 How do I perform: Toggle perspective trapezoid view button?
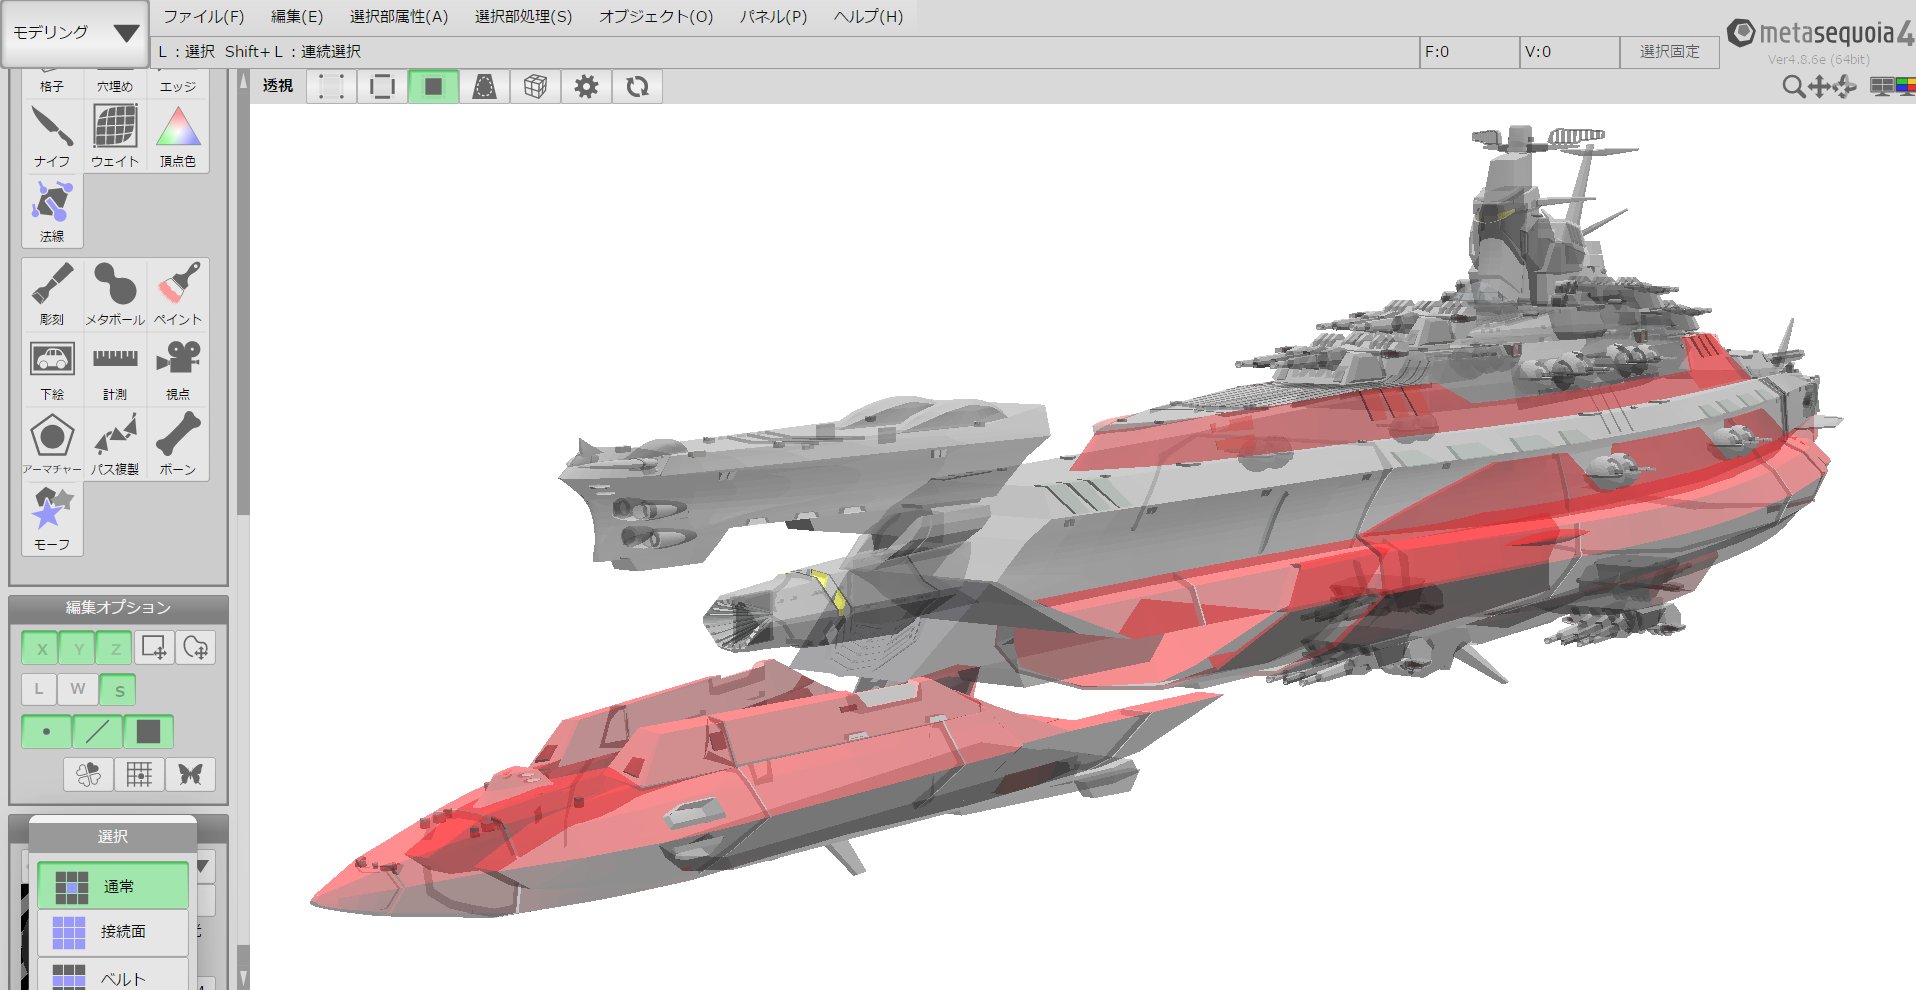[485, 87]
